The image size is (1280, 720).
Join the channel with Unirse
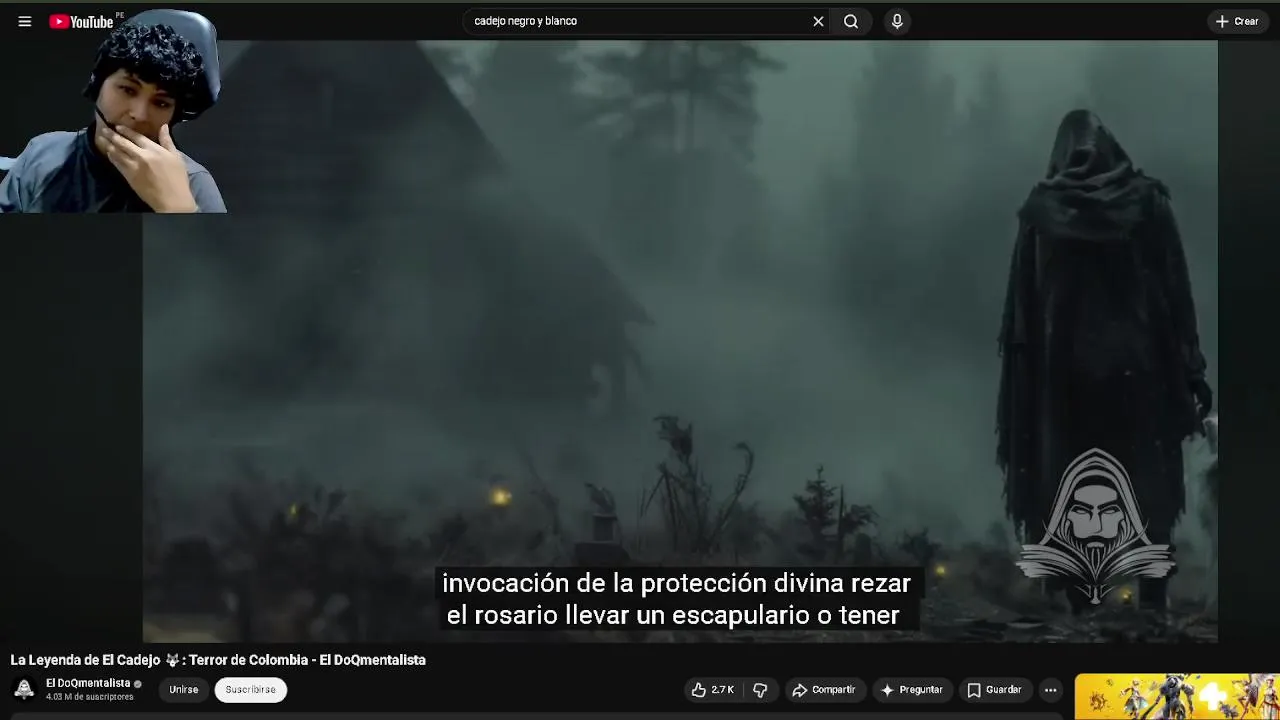[x=183, y=690]
